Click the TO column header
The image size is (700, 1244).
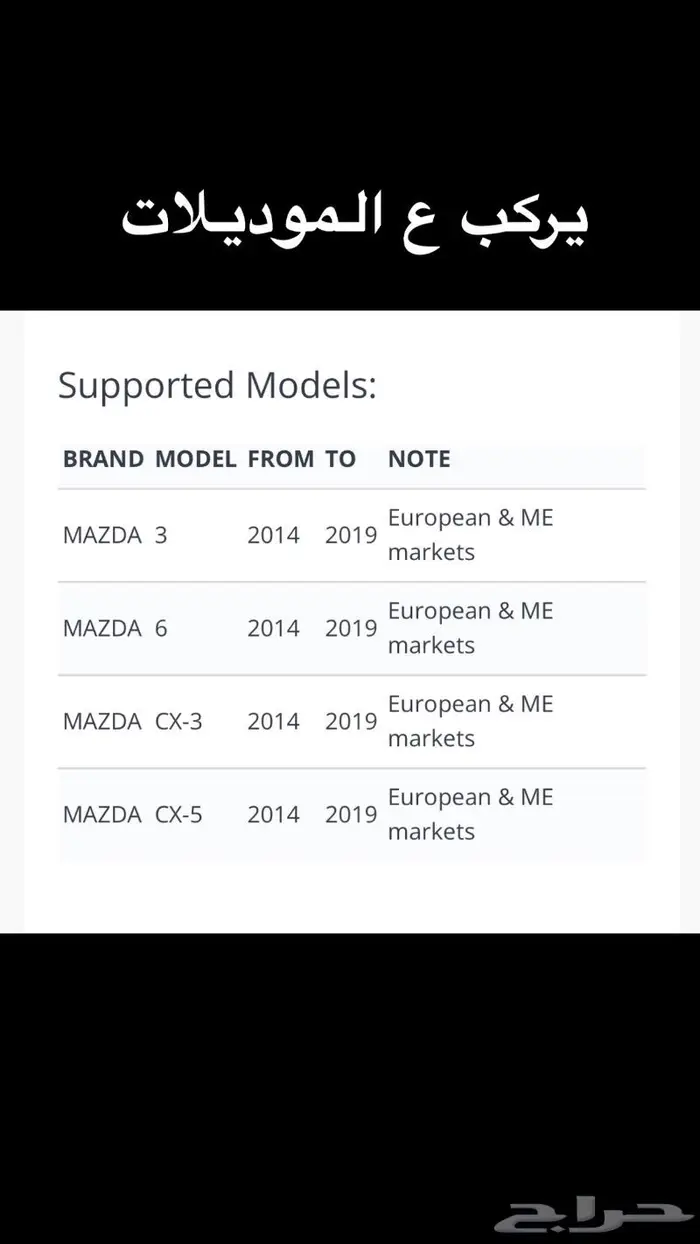(x=340, y=459)
